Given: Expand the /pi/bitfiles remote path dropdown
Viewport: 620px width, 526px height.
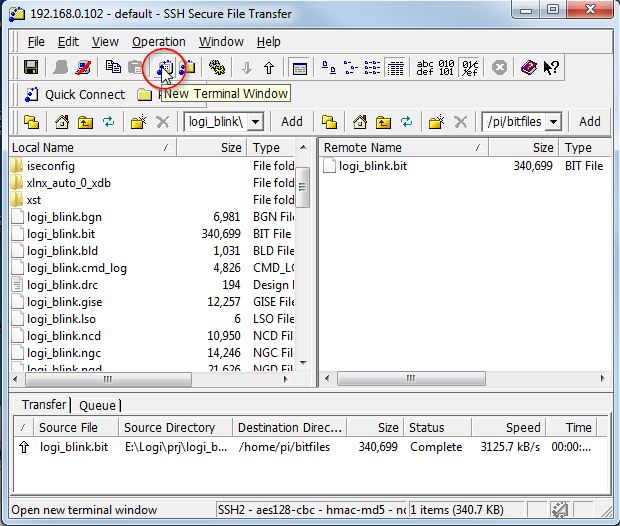Looking at the screenshot, I should (554, 122).
